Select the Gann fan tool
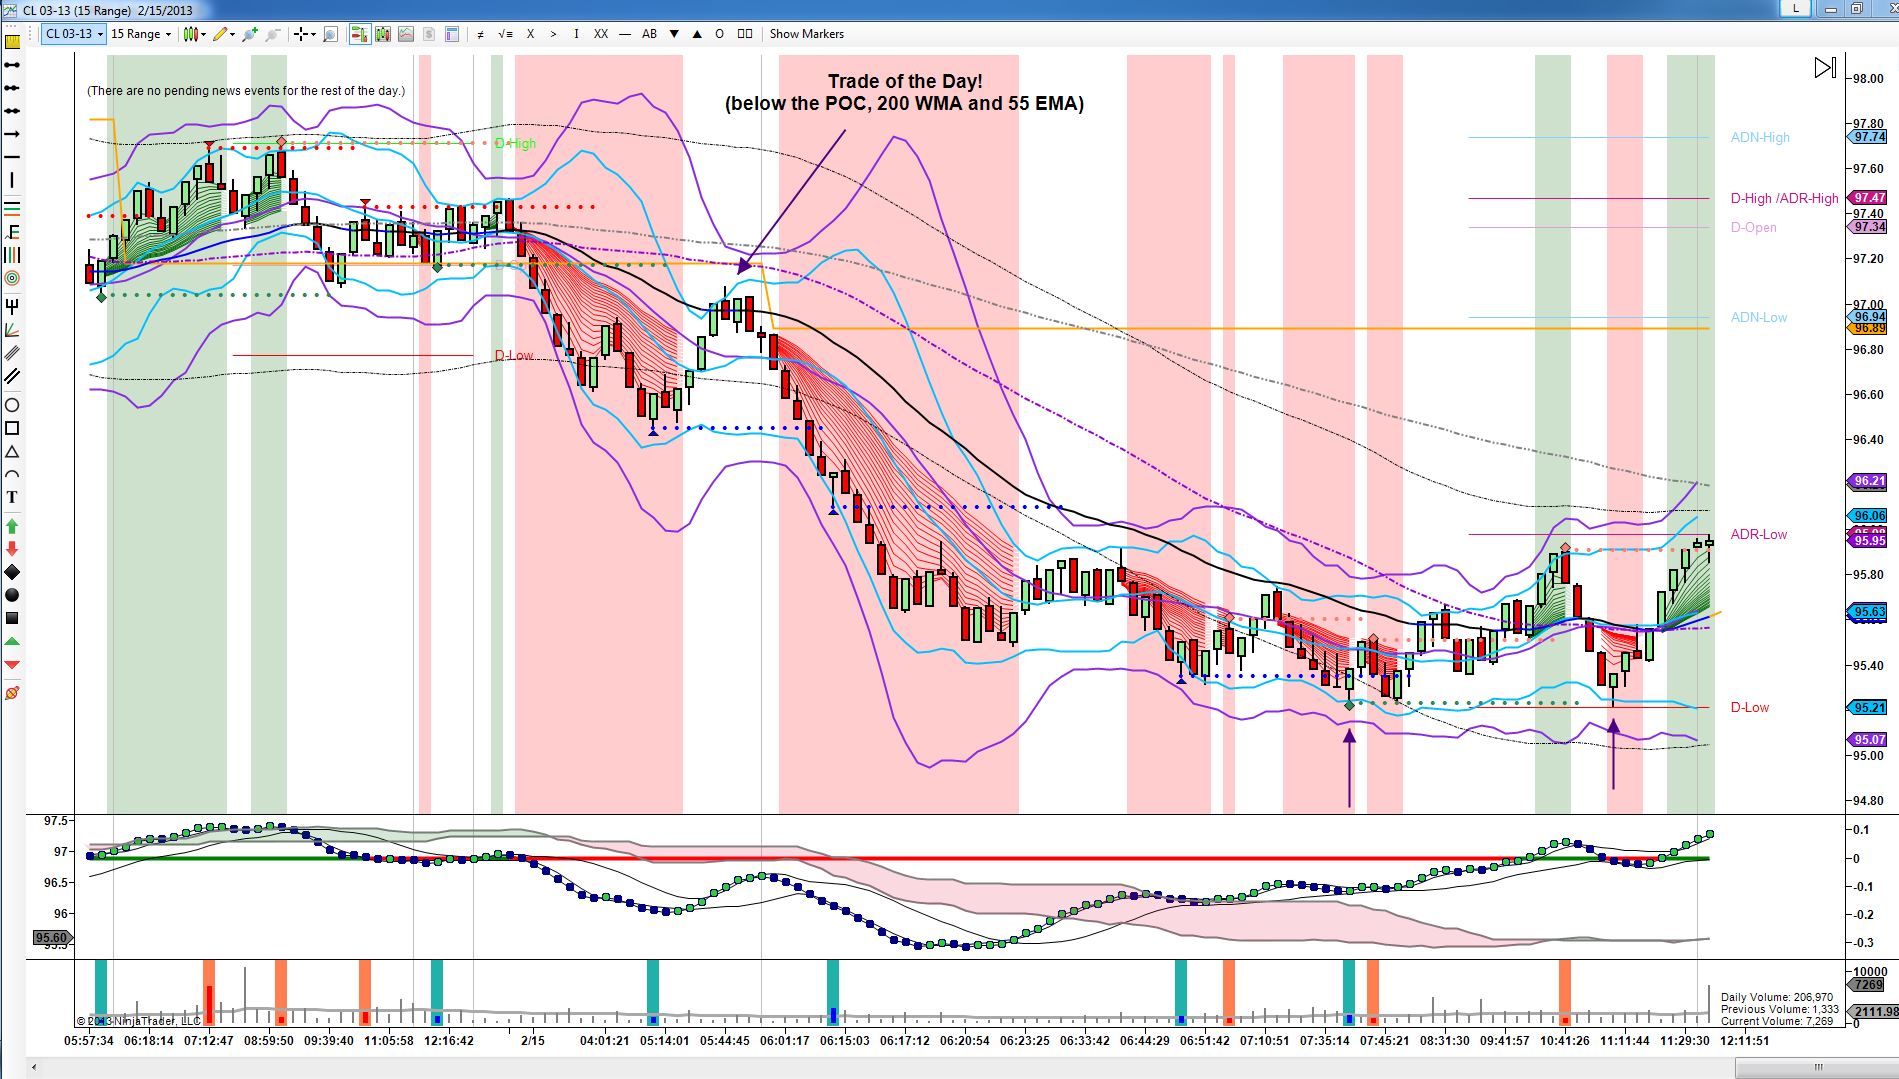The width and height of the screenshot is (1899, 1079). click(12, 330)
